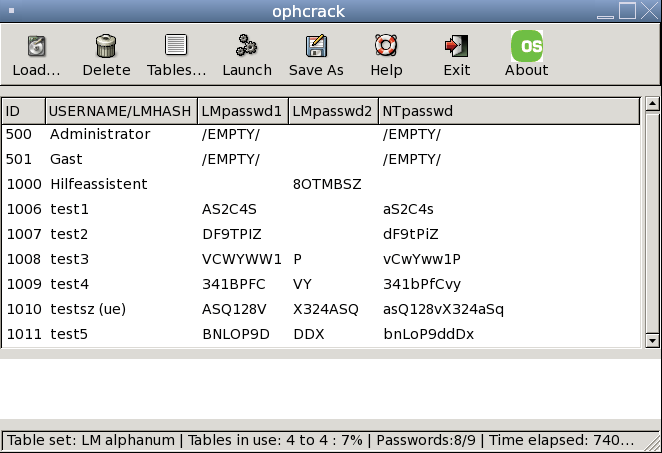Click the DDX LMpasswd2 cell

(x=309, y=334)
